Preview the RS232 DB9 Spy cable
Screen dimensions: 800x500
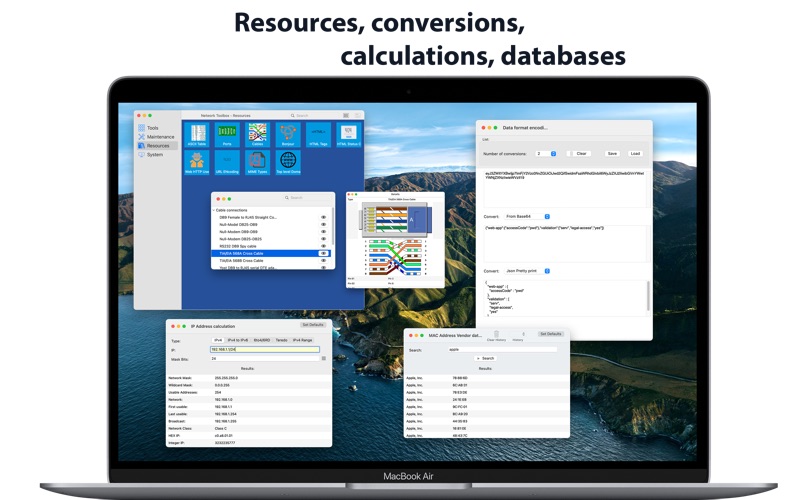pyautogui.click(x=323, y=246)
